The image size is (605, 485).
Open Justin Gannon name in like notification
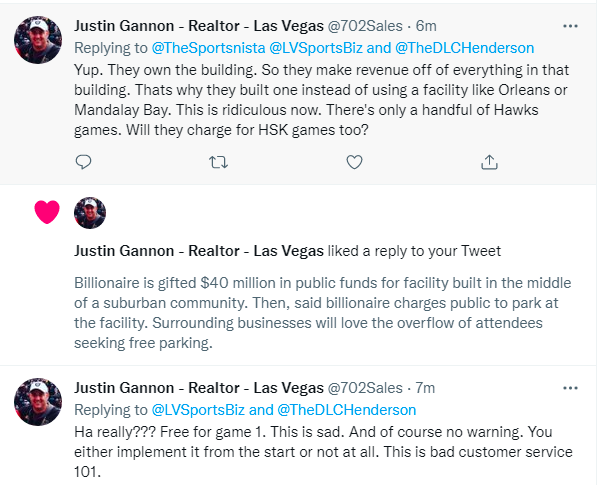click(199, 249)
